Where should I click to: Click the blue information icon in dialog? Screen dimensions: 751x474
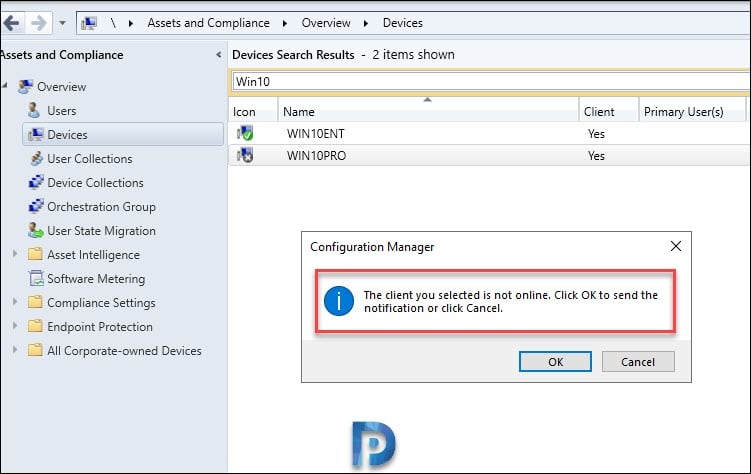(339, 301)
